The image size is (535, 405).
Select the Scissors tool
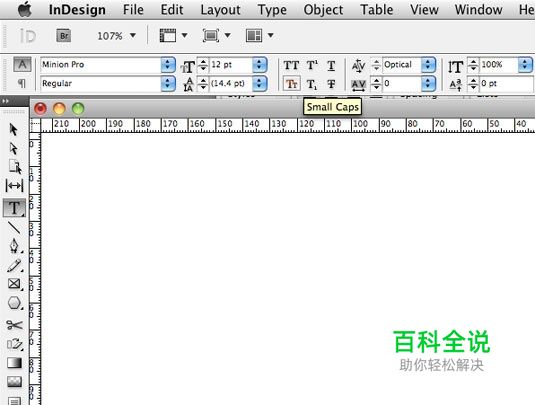tap(14, 325)
